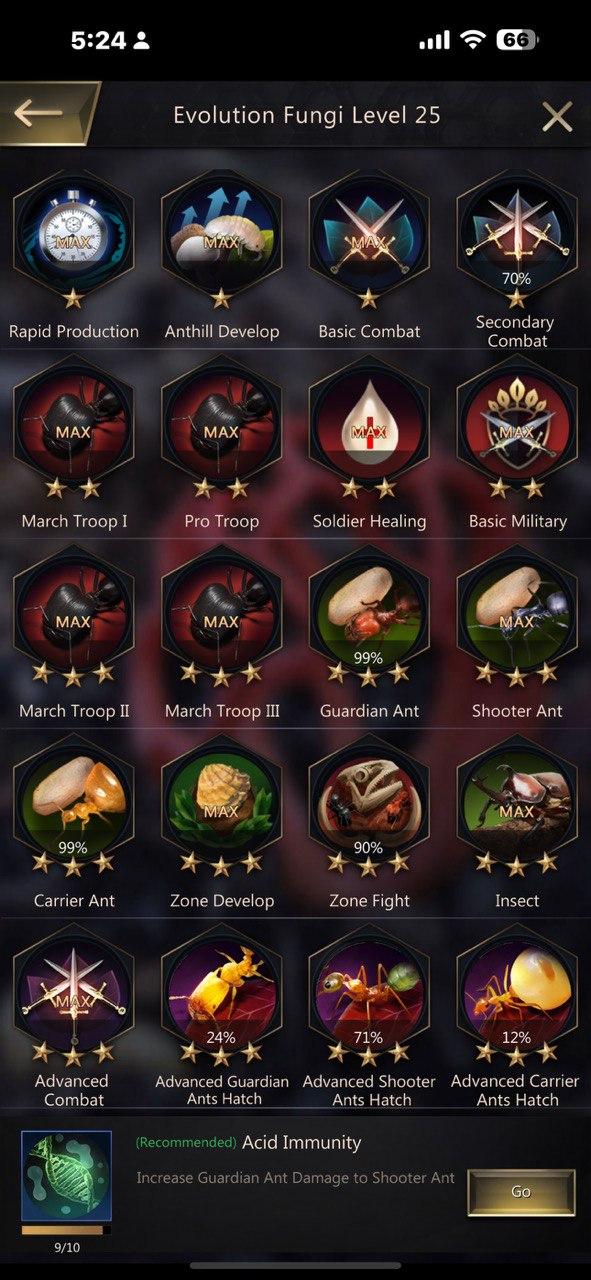The width and height of the screenshot is (591, 1280).
Task: Select the Zone Fight icon at 90%
Action: tap(369, 808)
